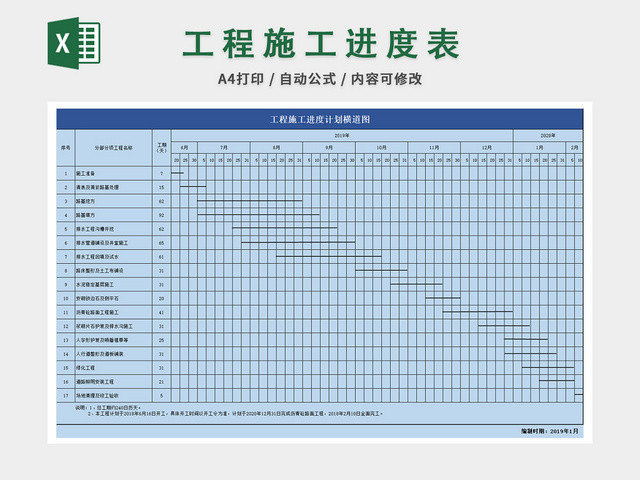Viewport: 640px width, 480px height.
Task: Click the 分部分项工程名称 column header
Action: point(113,148)
